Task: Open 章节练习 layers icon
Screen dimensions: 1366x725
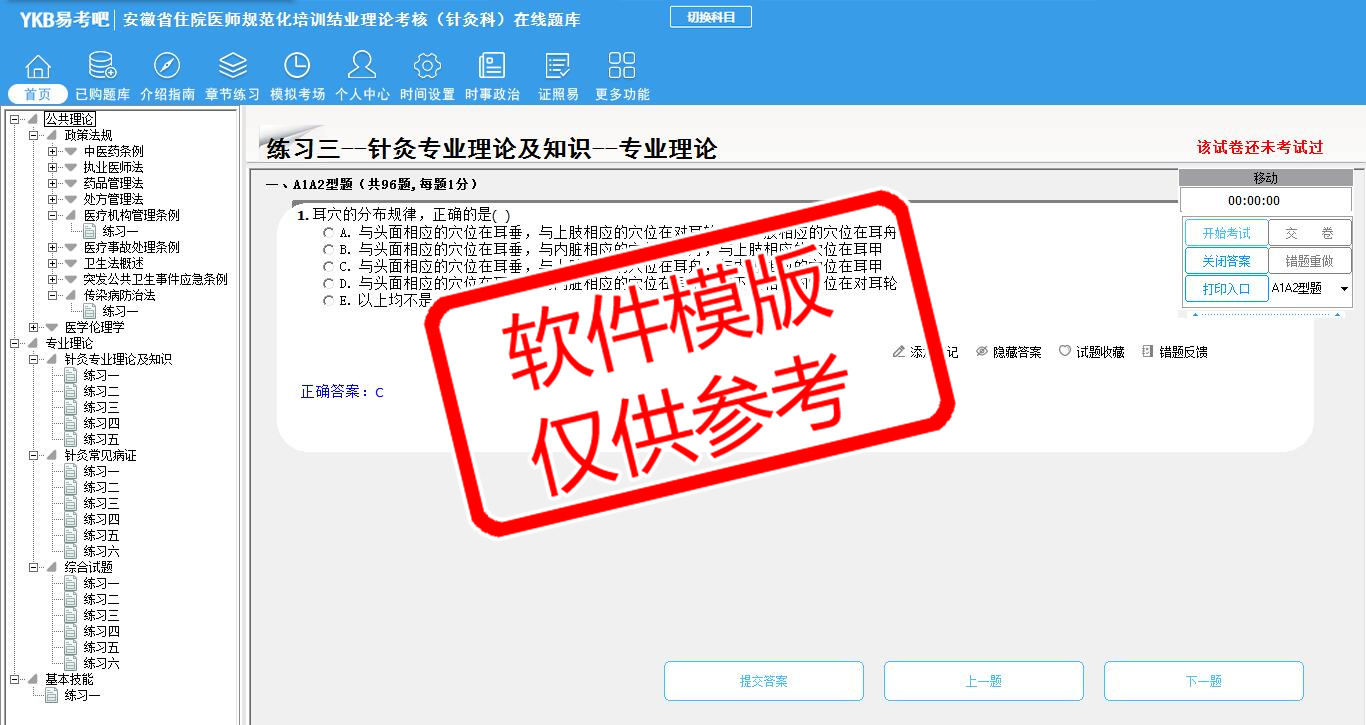Action: tap(232, 66)
